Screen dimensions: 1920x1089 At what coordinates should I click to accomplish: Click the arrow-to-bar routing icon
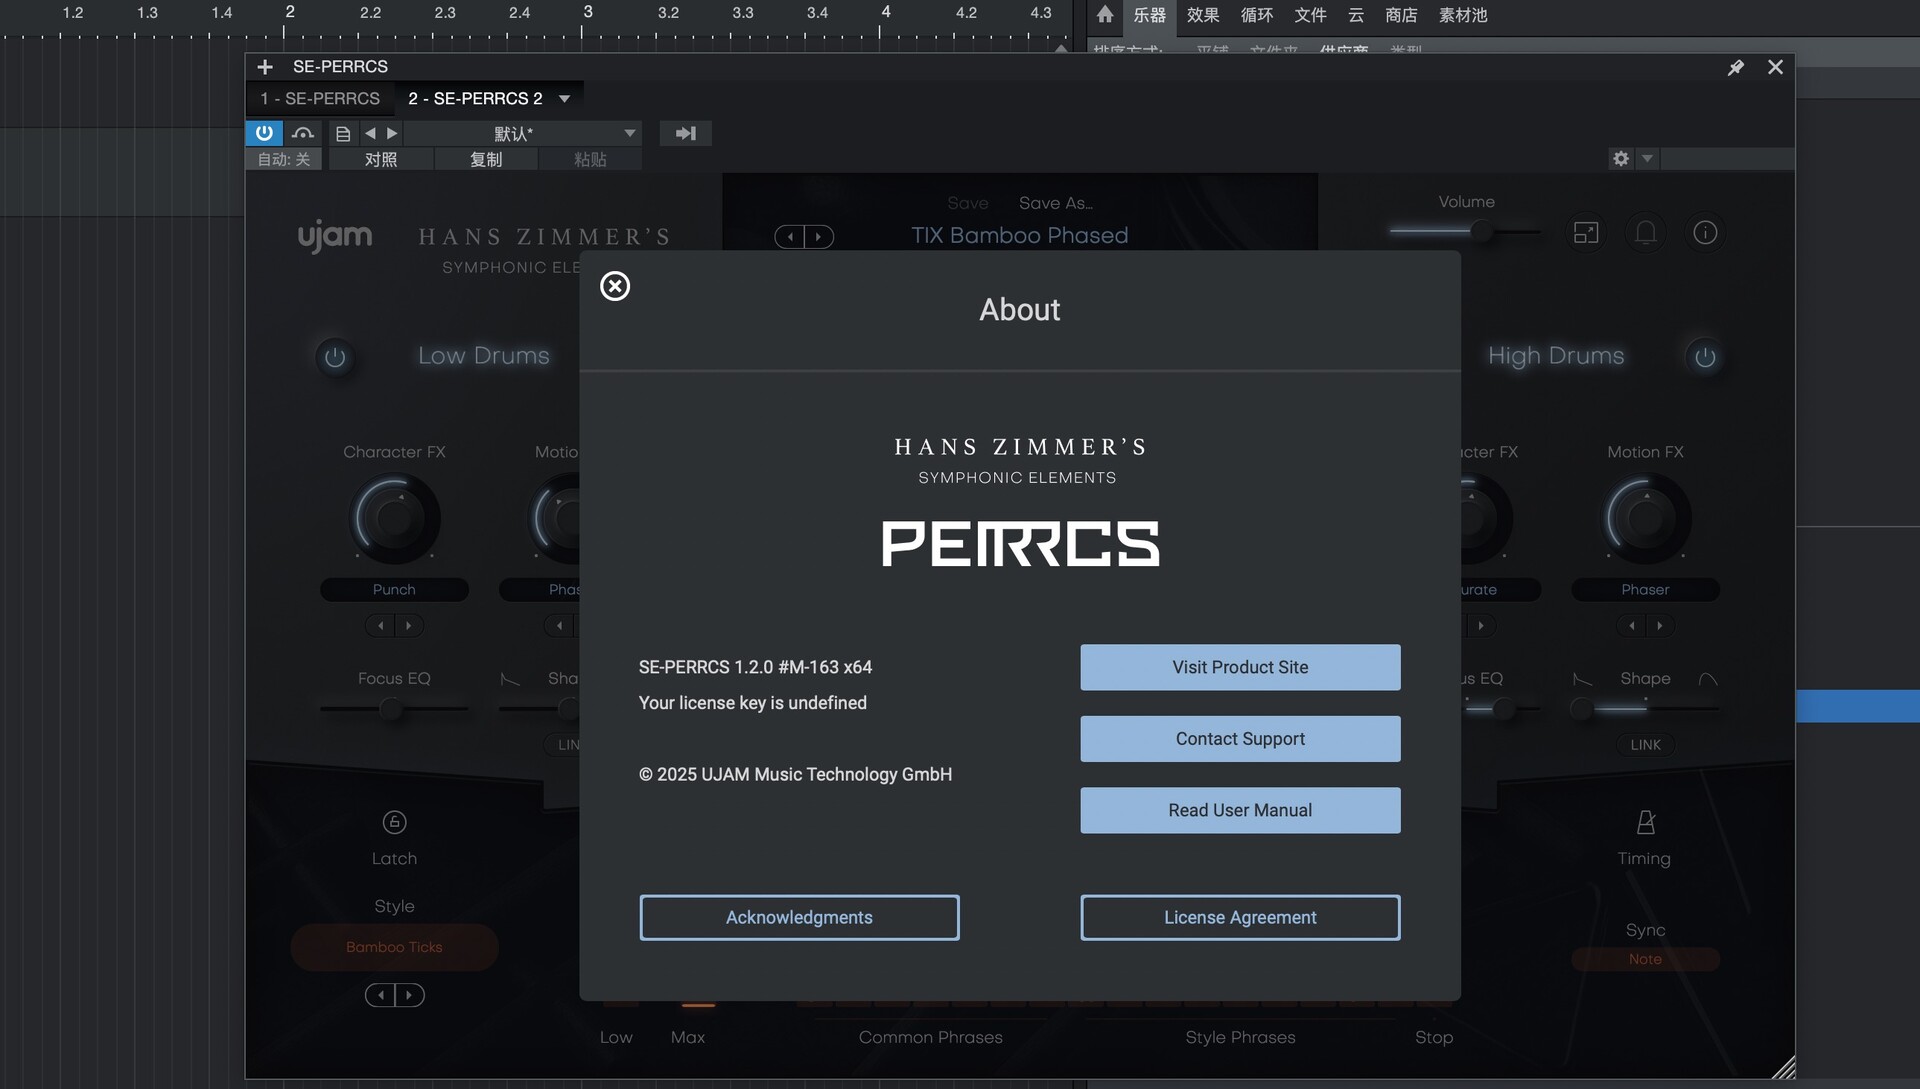(x=686, y=133)
